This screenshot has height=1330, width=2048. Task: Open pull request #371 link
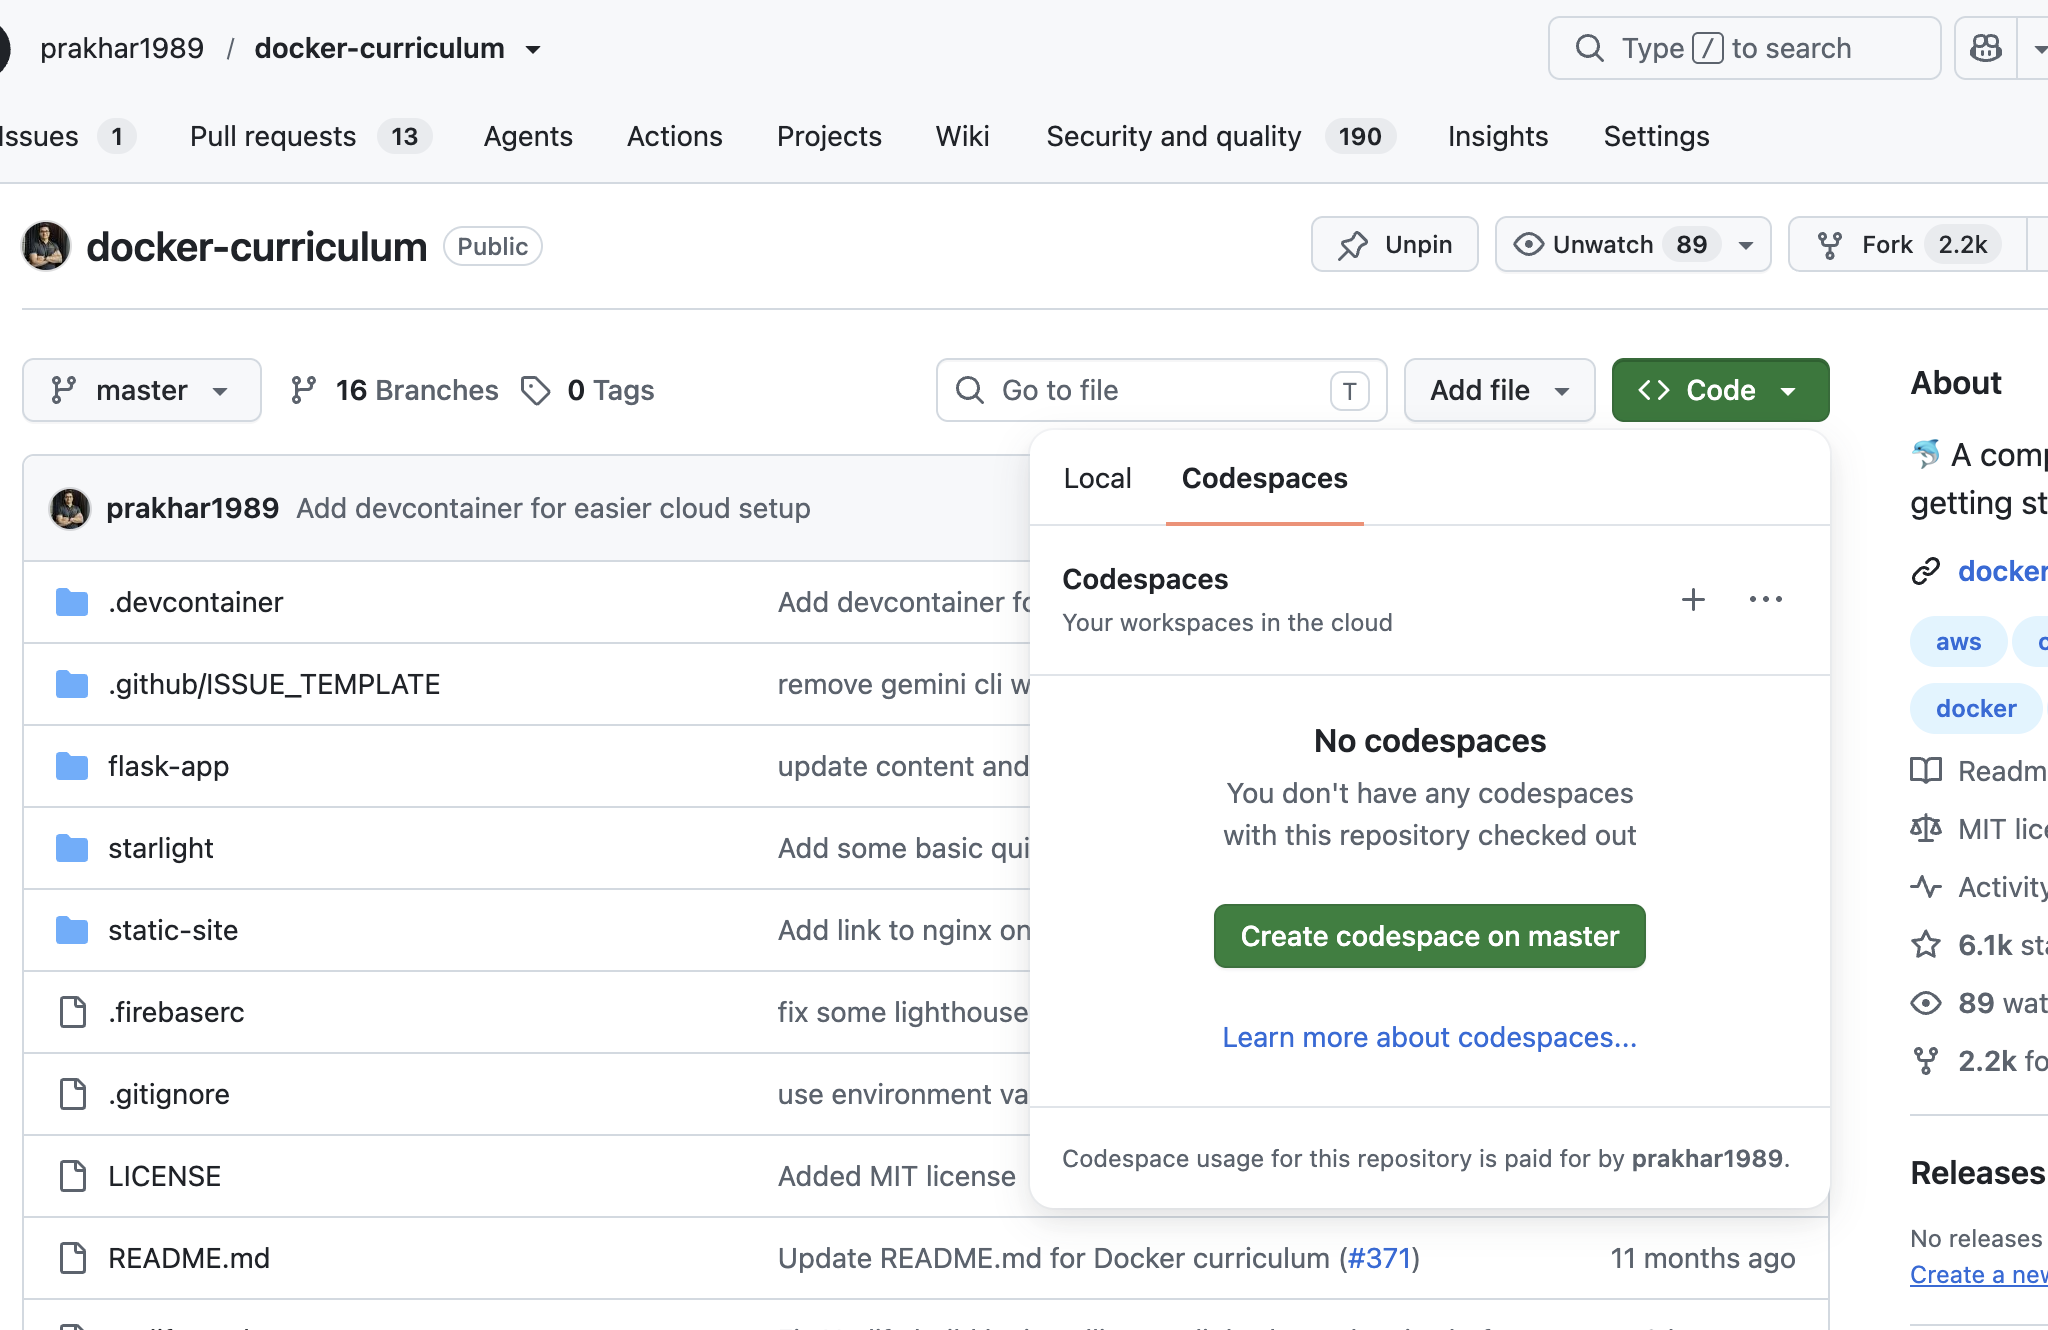click(x=1379, y=1258)
